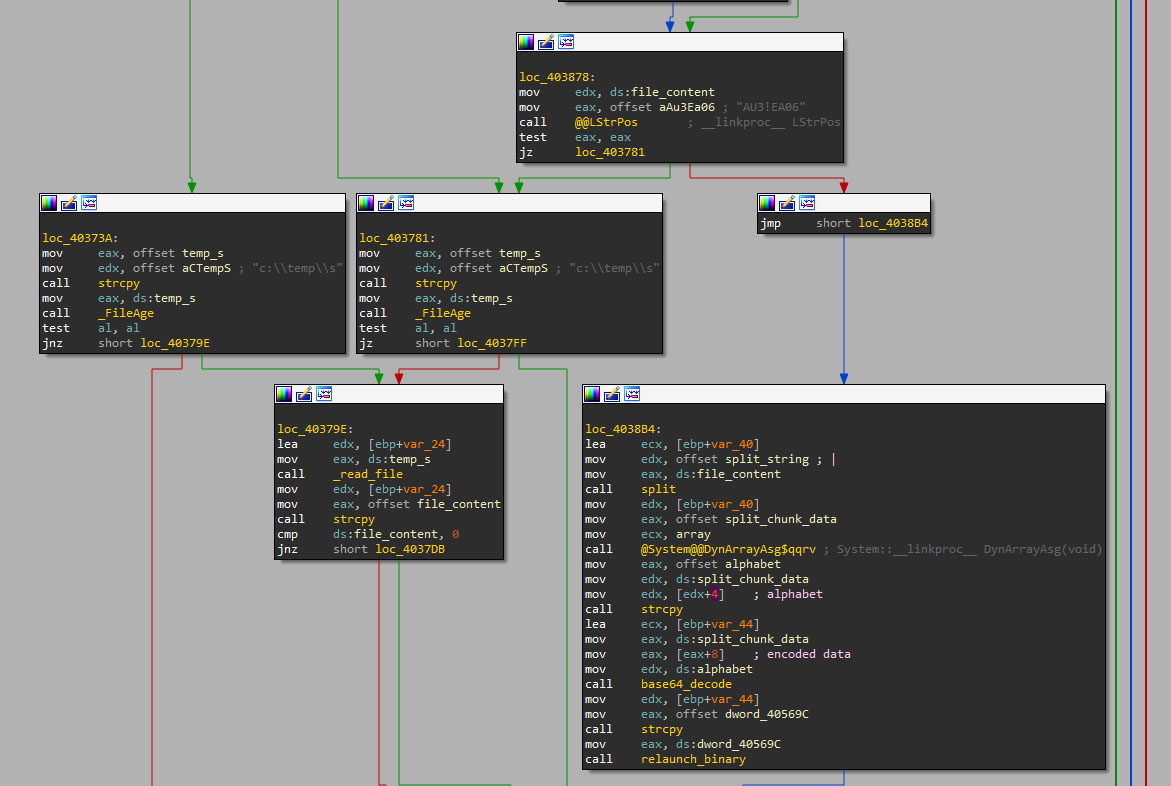
Task: Click the split_string operand
Action: [x=767, y=459]
